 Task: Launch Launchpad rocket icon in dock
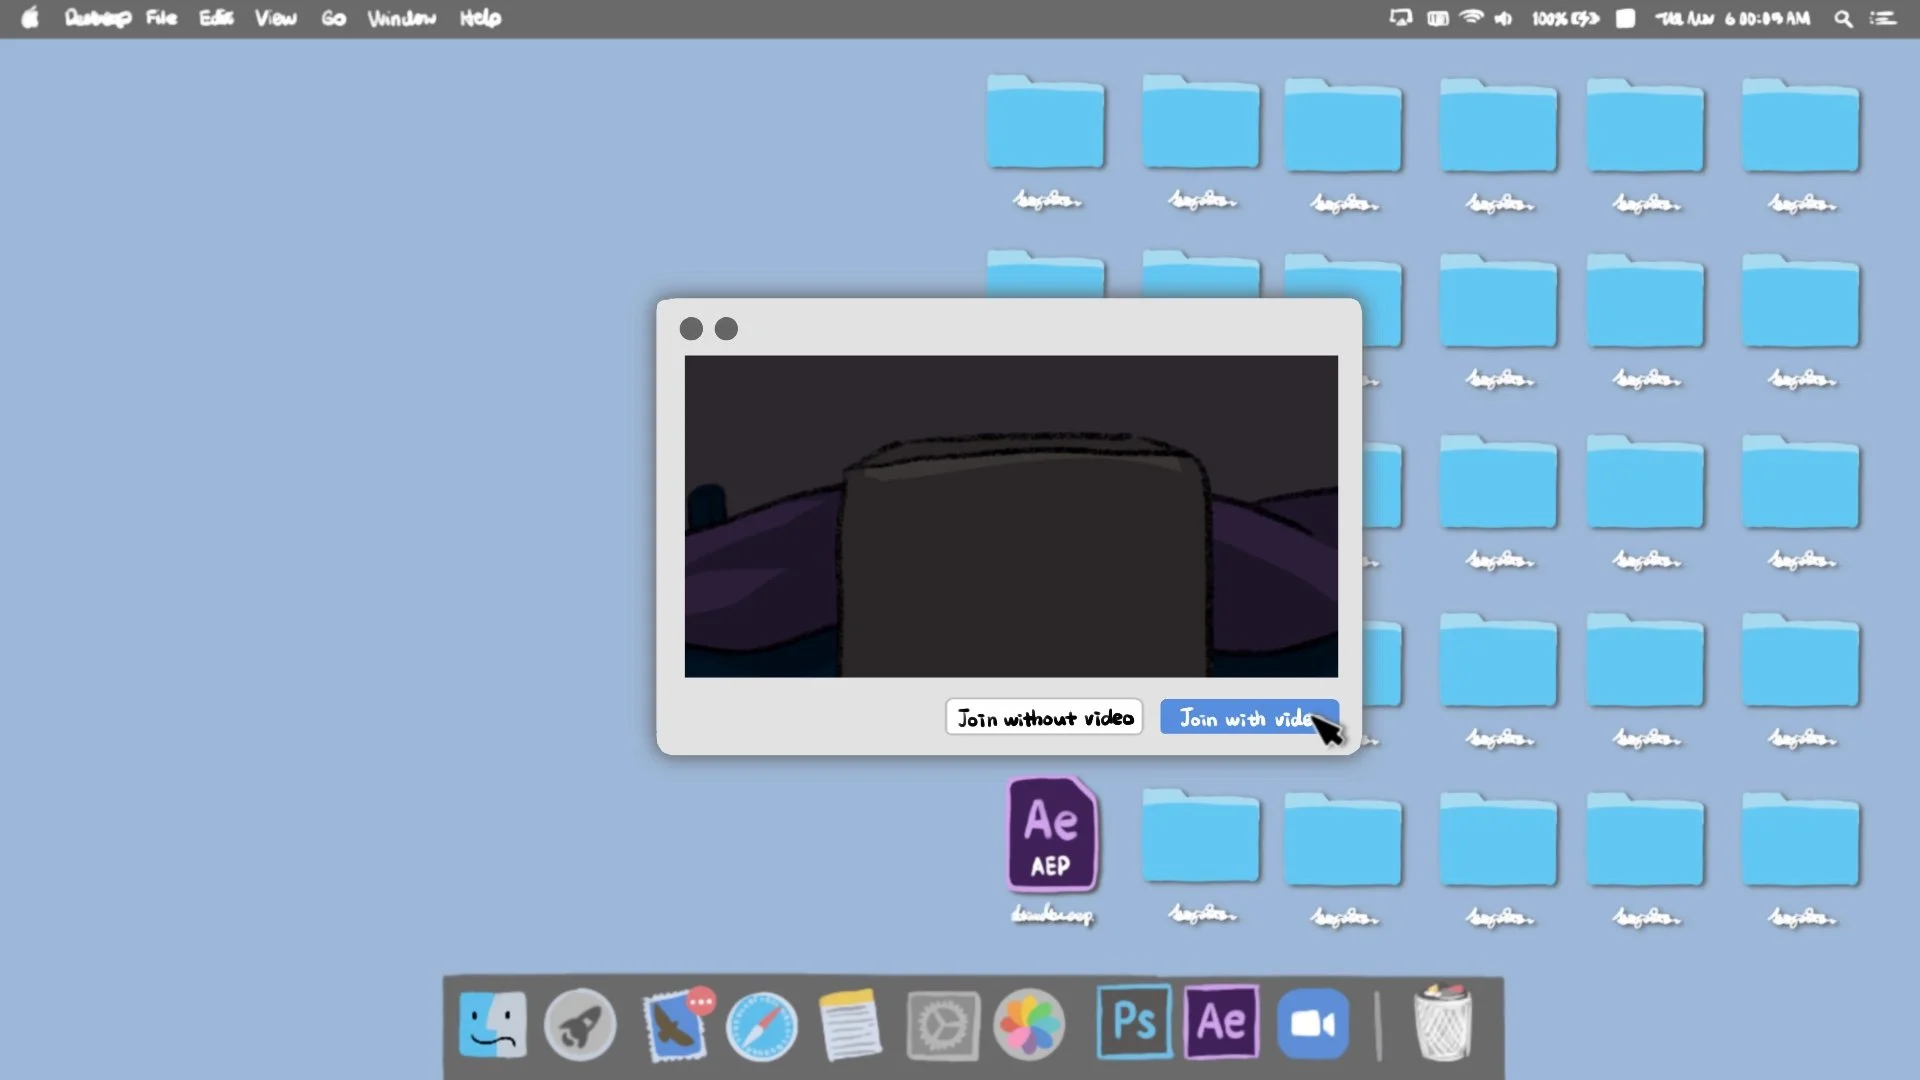[580, 1024]
